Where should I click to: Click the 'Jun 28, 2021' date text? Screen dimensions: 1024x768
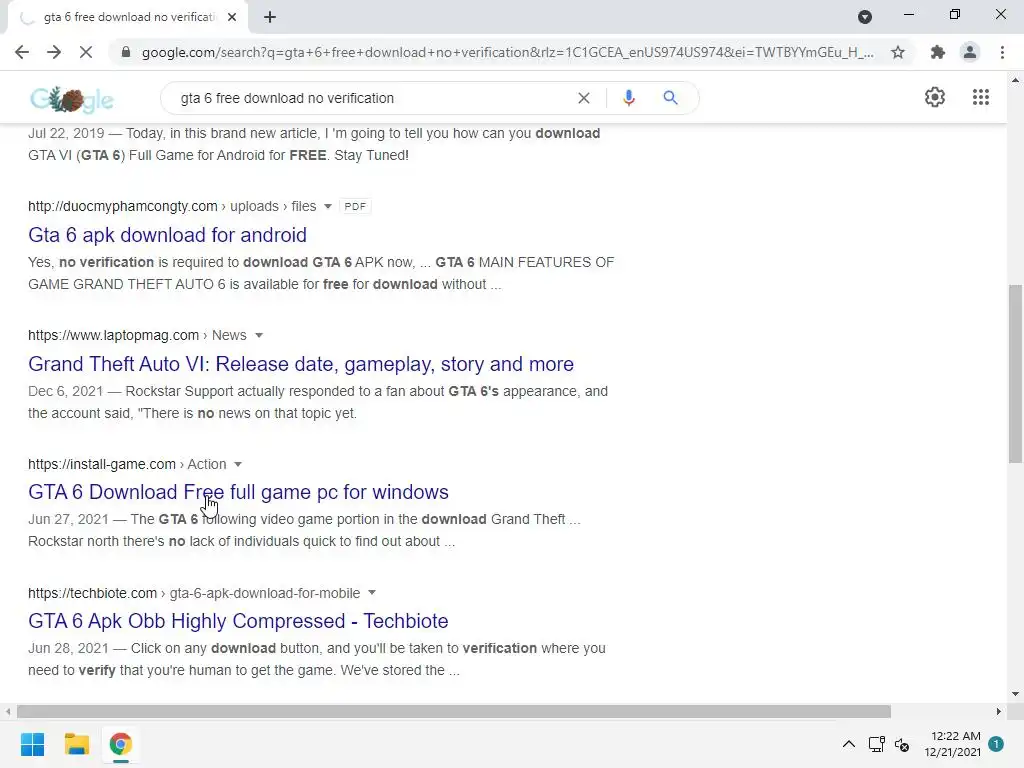click(x=68, y=648)
